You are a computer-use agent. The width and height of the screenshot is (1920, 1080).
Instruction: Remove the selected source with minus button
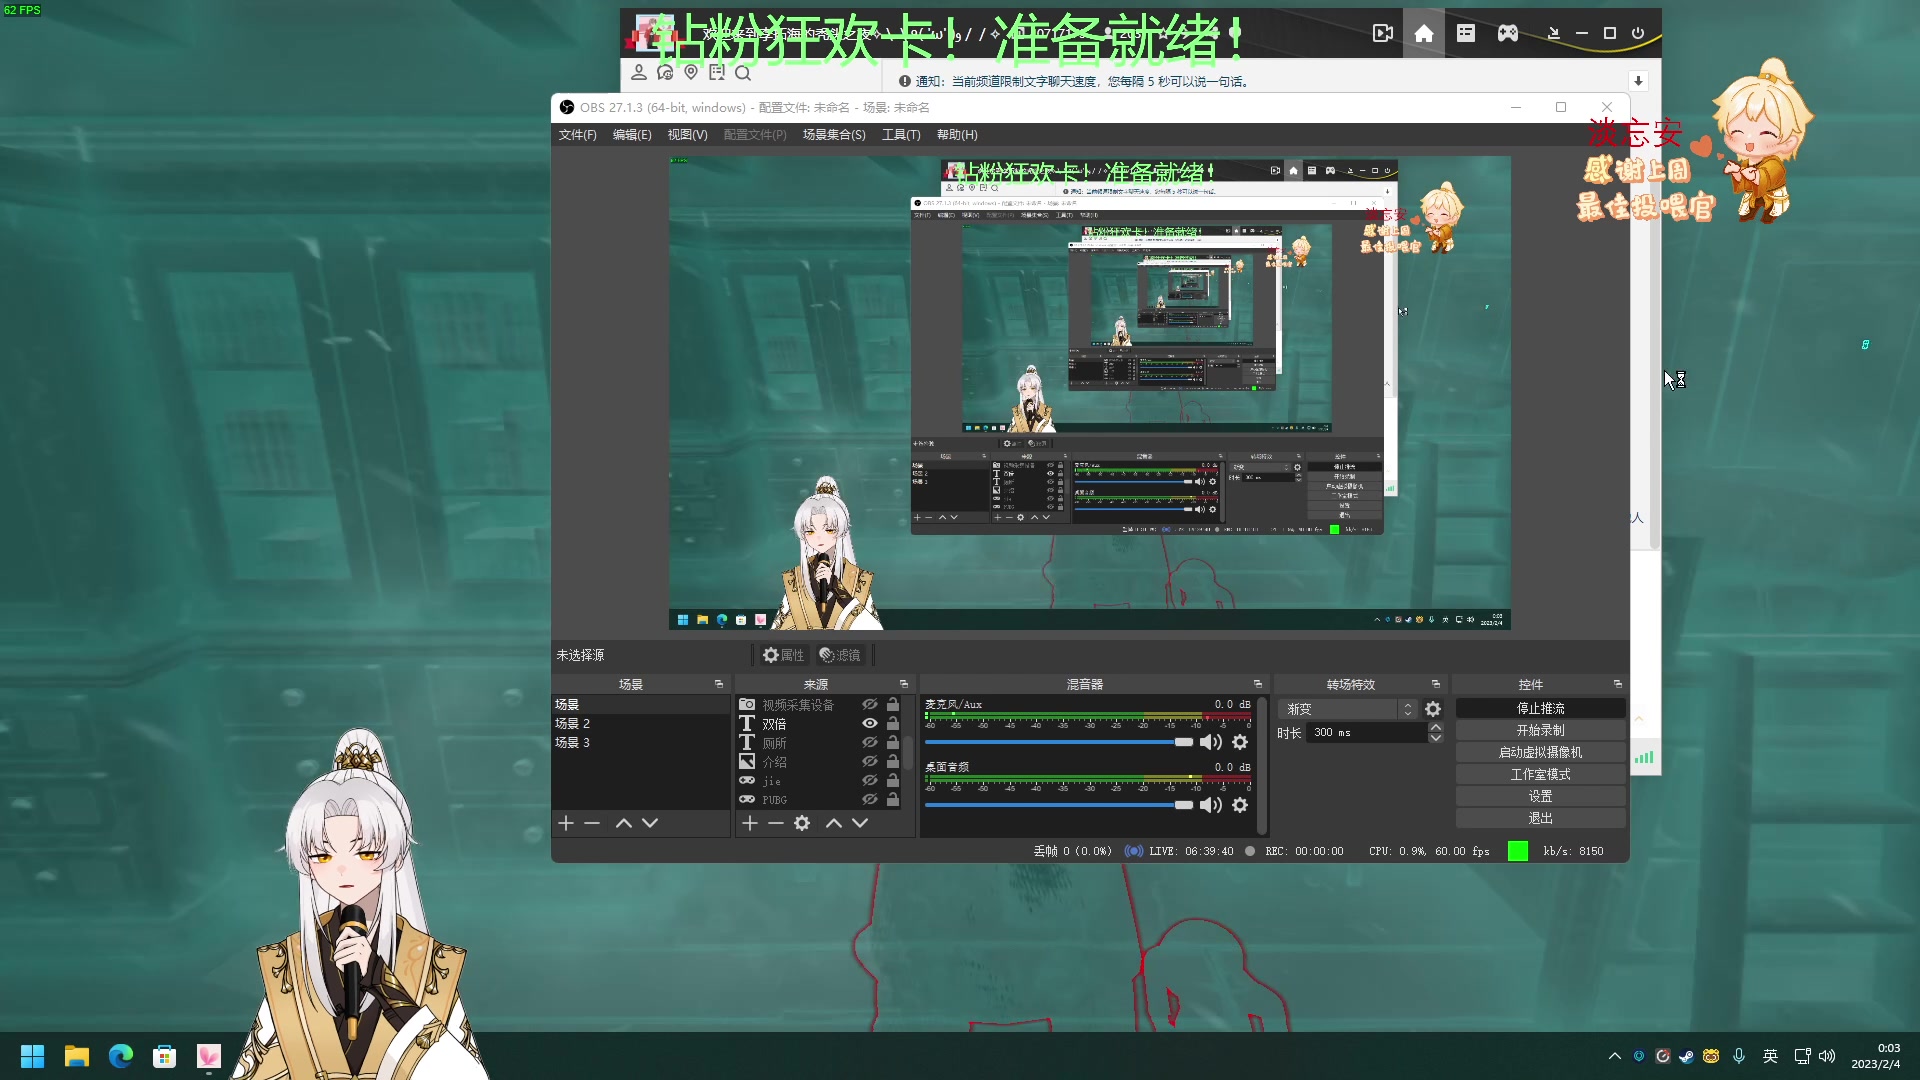(776, 823)
